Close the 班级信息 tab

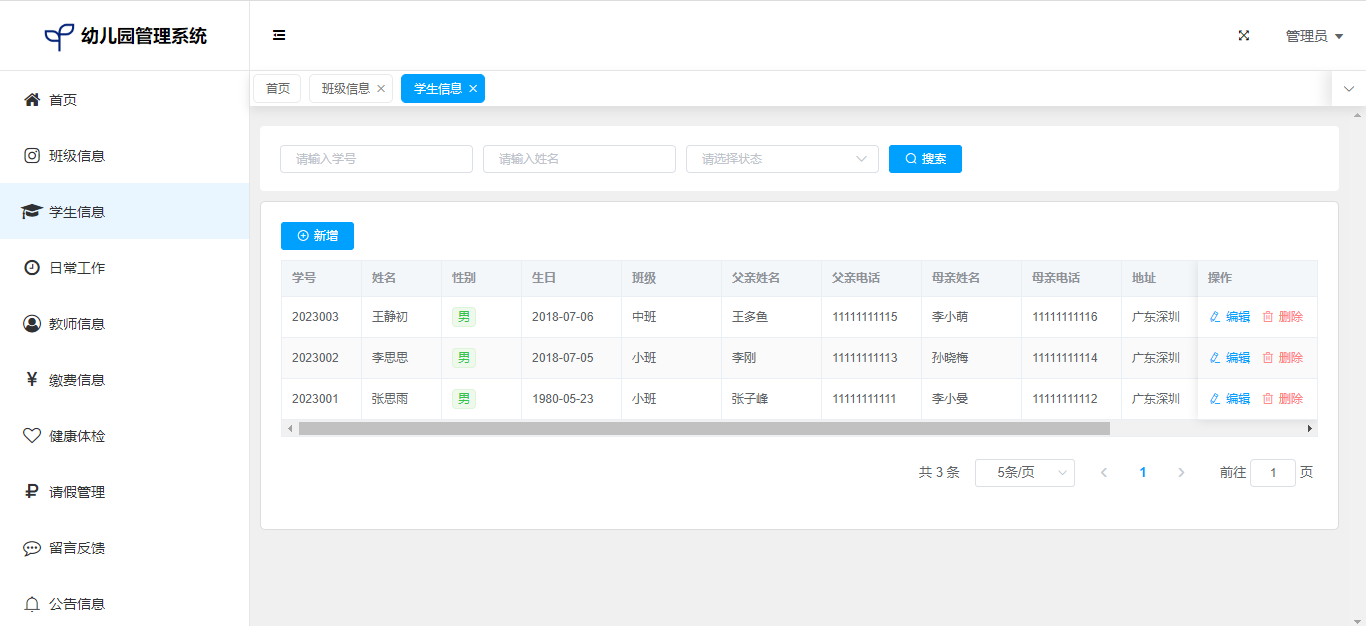pos(381,89)
